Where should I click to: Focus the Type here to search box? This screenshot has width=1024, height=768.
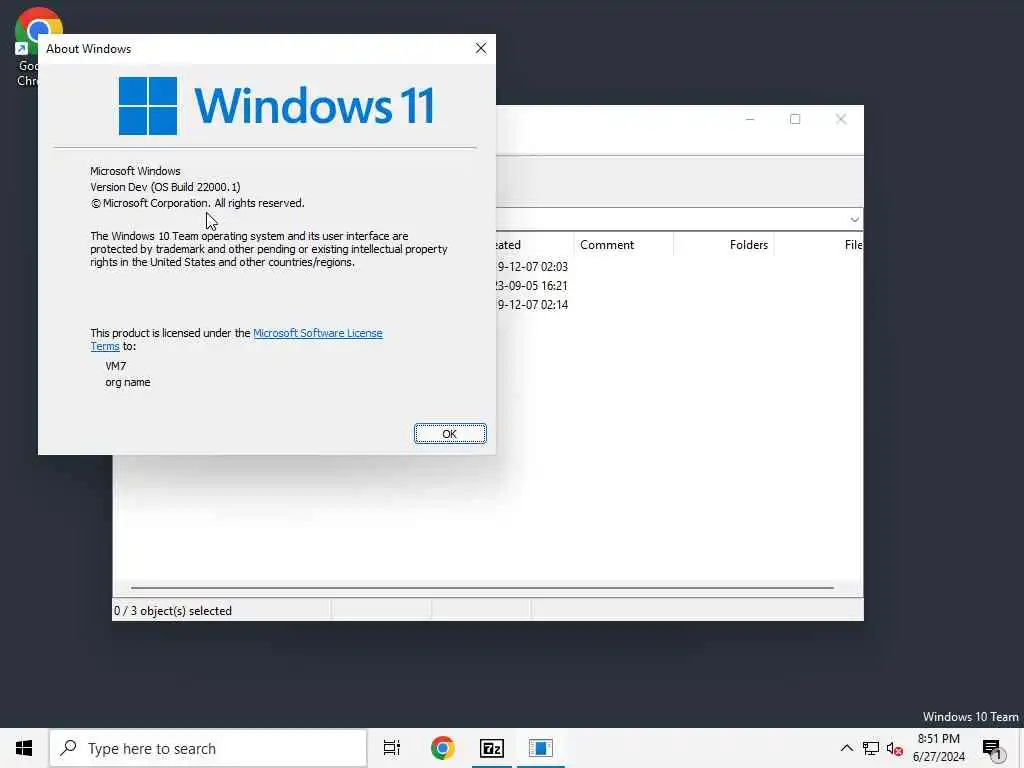click(x=208, y=748)
